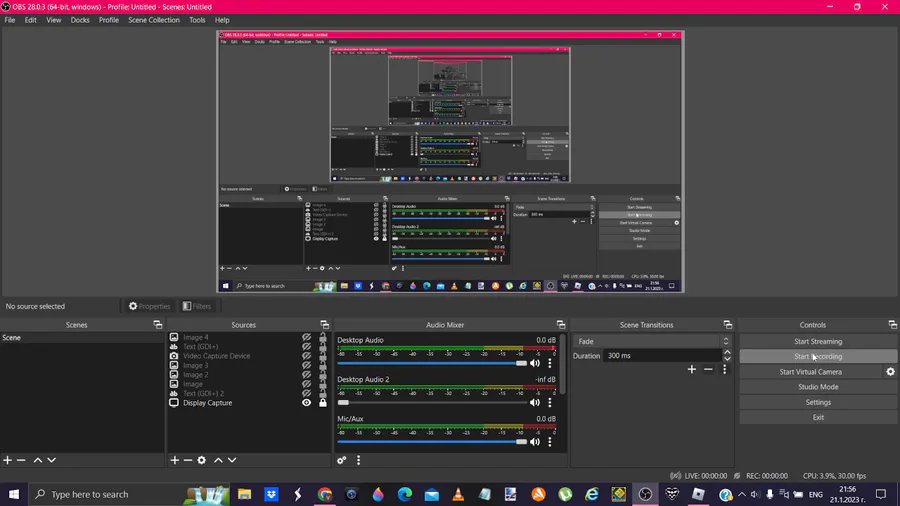Remove scene transition with minus icon

click(708, 370)
